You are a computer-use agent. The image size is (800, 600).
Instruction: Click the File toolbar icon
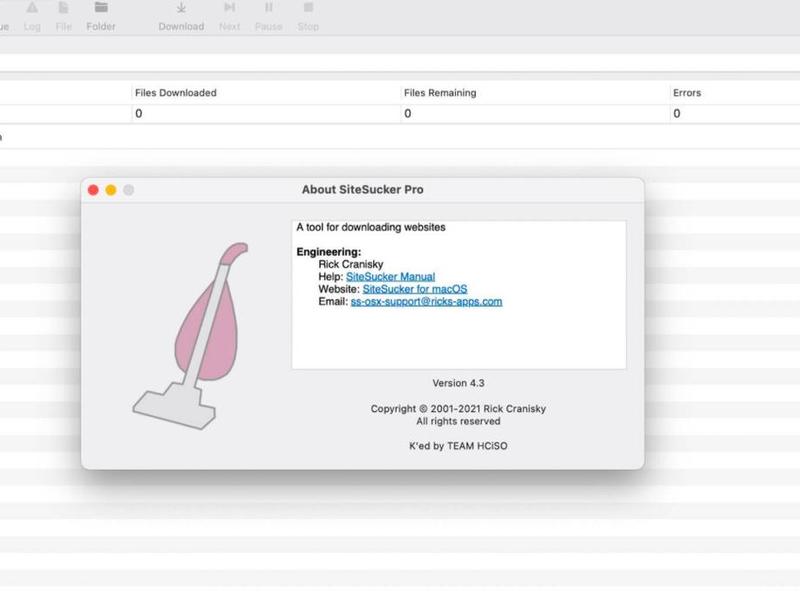pos(63,15)
